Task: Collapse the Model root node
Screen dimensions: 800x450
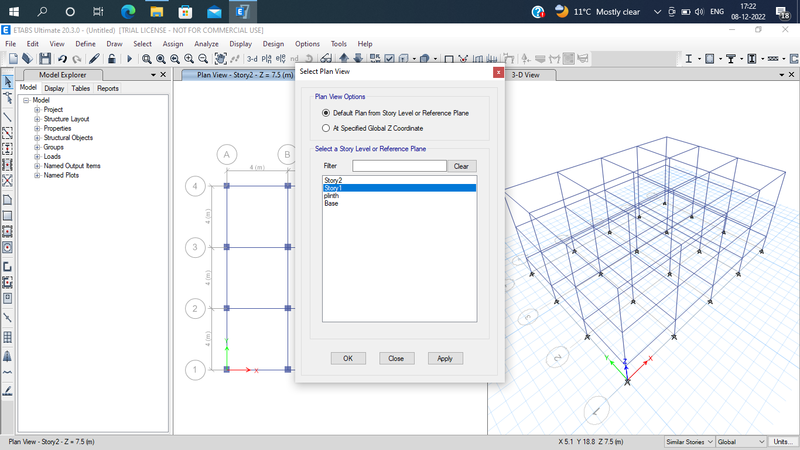Action: coord(26,101)
